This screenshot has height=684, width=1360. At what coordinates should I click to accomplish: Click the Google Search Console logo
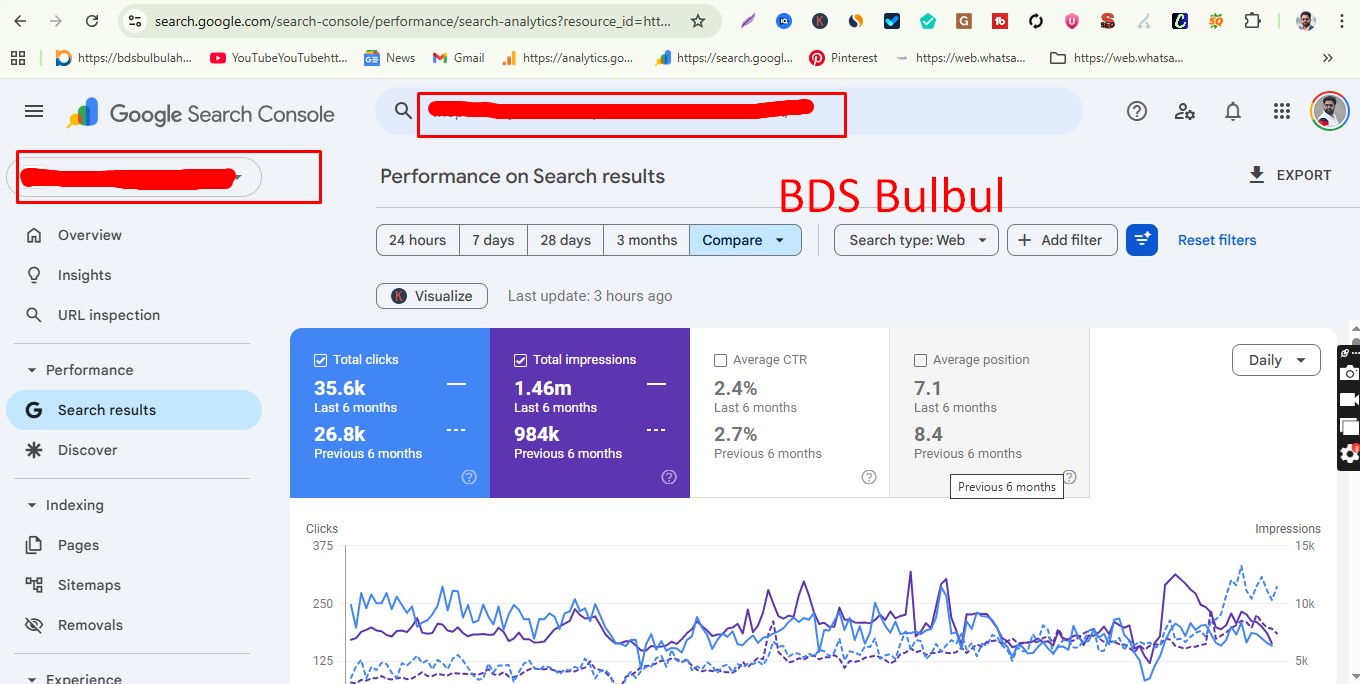tap(198, 114)
